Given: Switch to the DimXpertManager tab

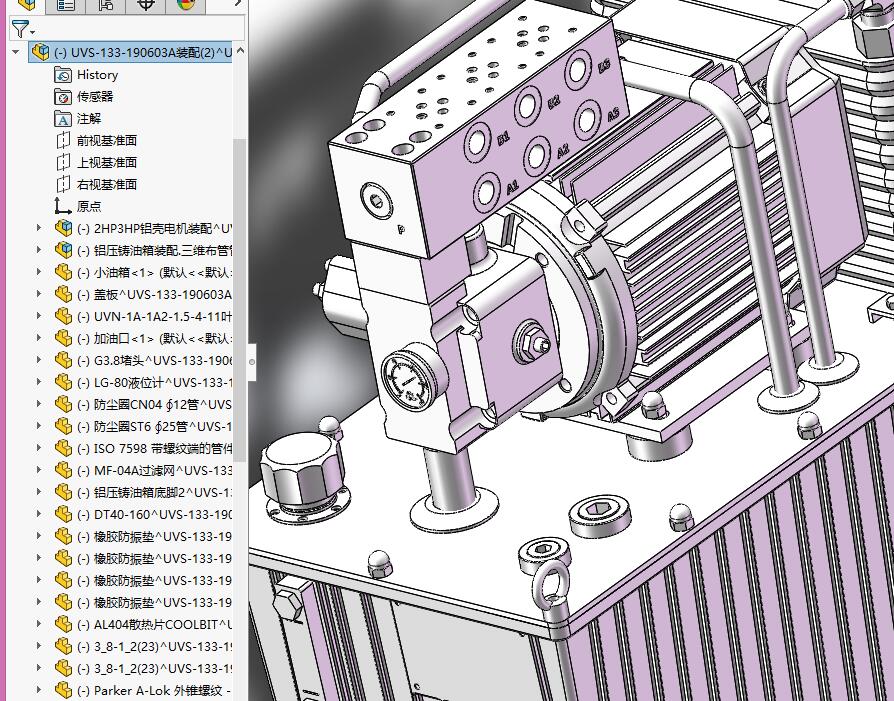Looking at the screenshot, I should [145, 5].
